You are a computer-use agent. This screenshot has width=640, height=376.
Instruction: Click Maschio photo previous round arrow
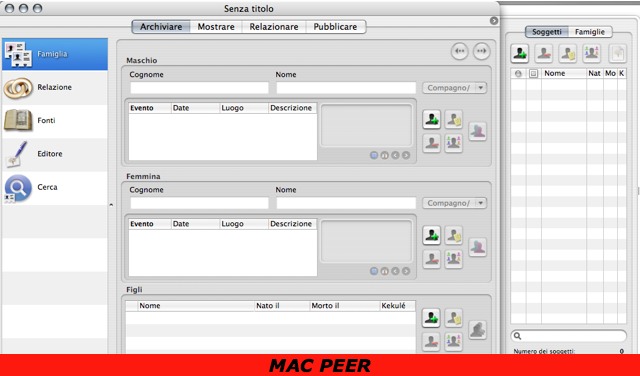point(395,155)
